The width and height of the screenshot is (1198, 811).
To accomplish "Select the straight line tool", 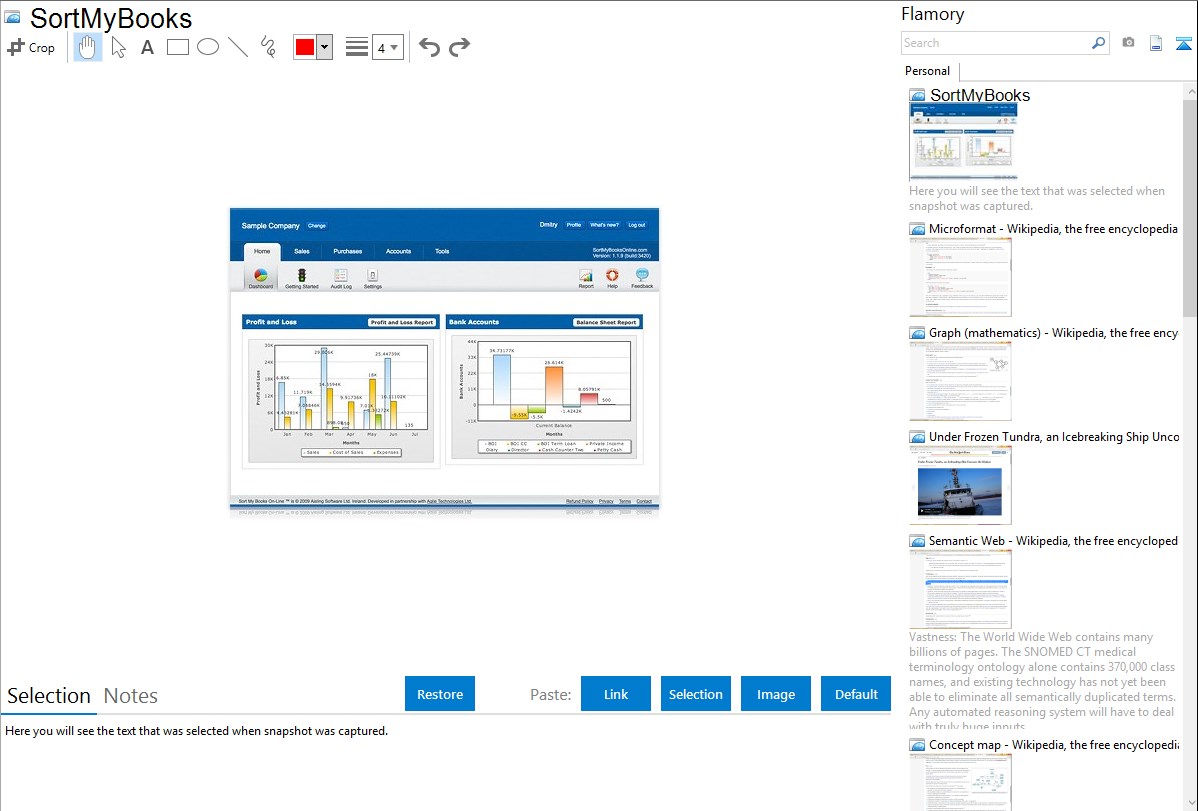I will click(238, 47).
